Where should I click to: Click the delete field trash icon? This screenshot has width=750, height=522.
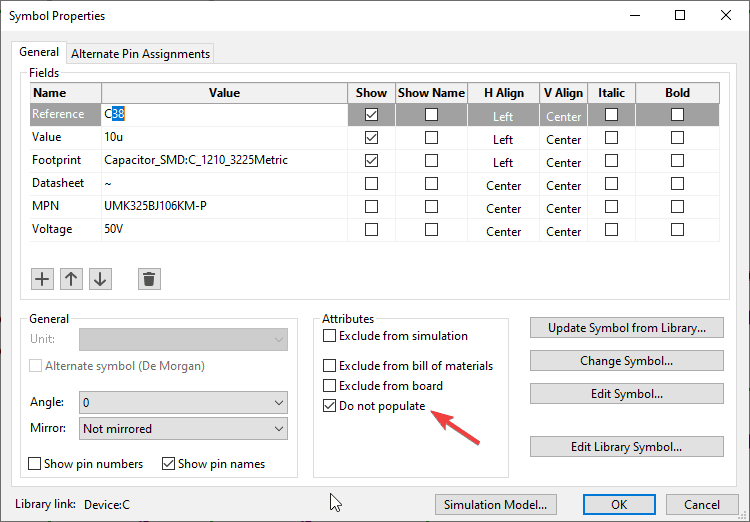click(x=149, y=279)
